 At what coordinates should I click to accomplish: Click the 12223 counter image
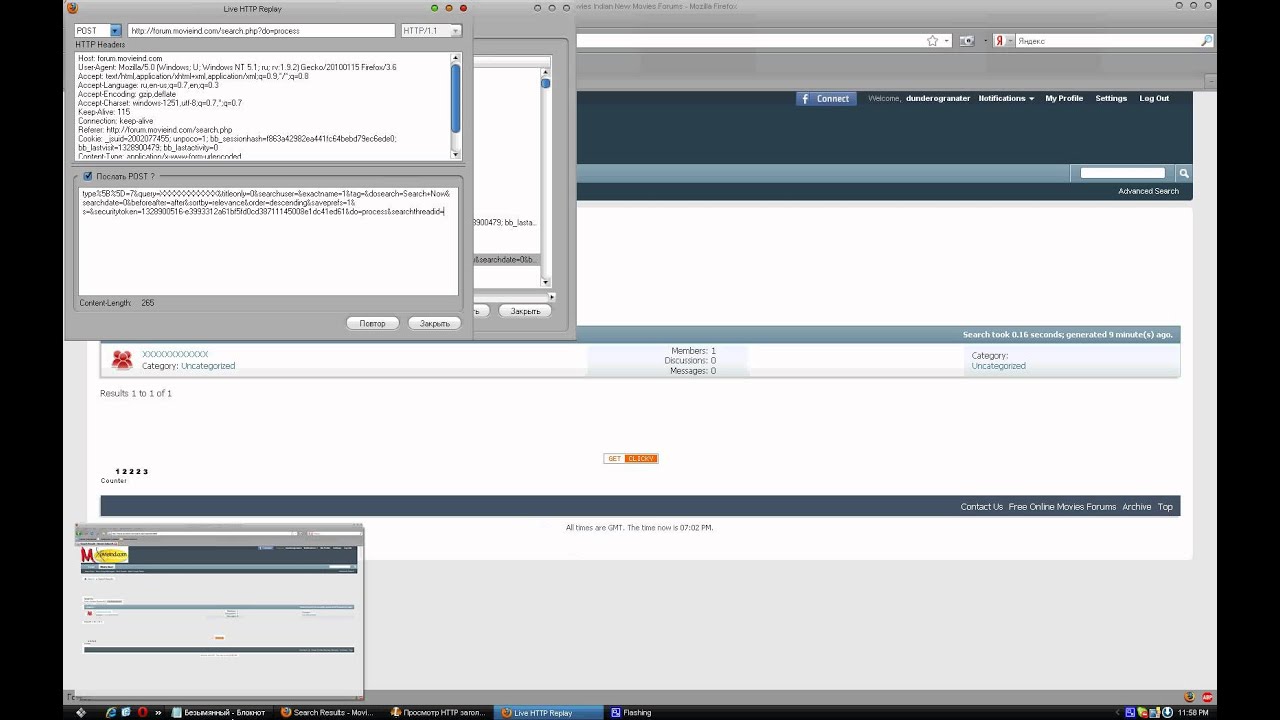(x=131, y=471)
